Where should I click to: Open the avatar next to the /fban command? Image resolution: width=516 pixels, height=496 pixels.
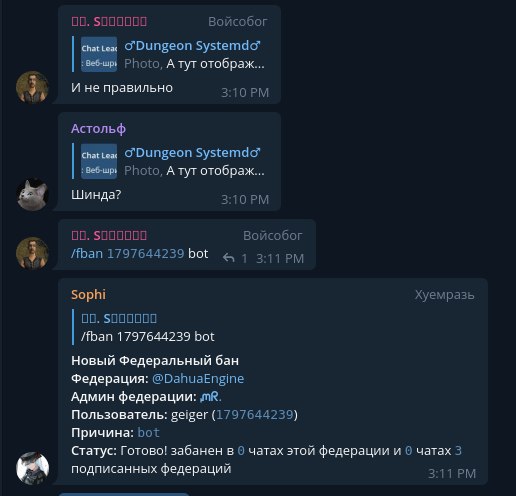32,253
